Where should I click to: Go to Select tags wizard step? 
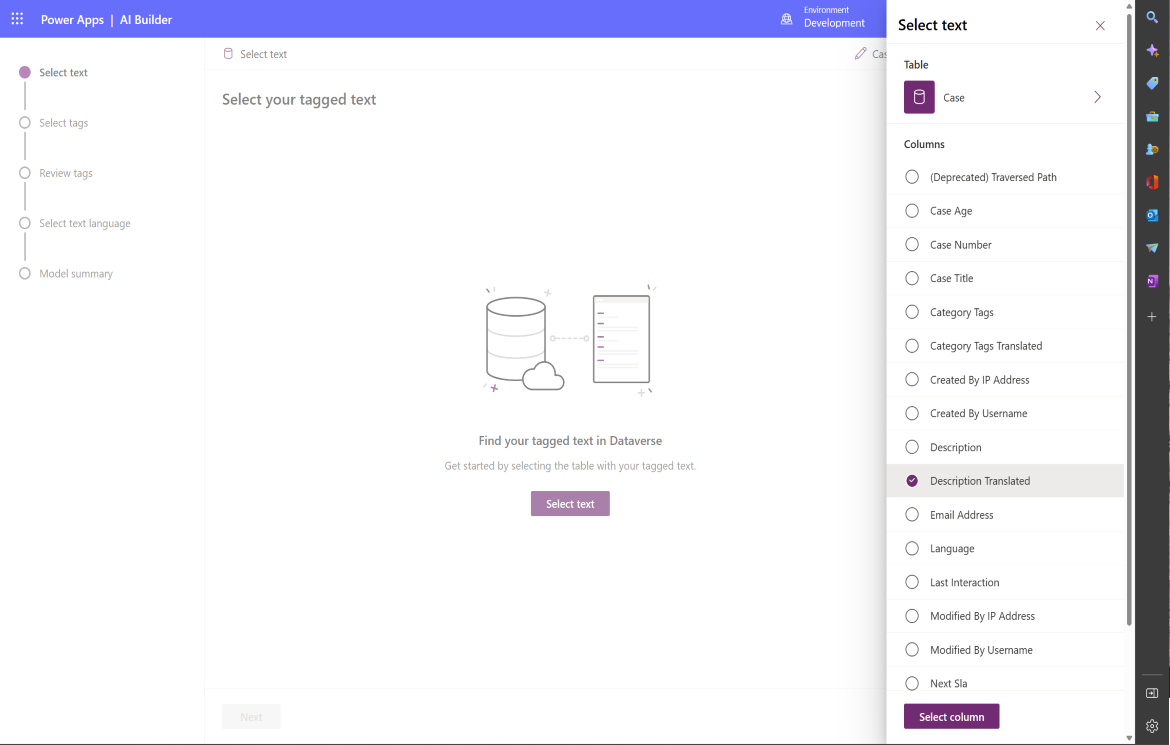tap(63, 122)
